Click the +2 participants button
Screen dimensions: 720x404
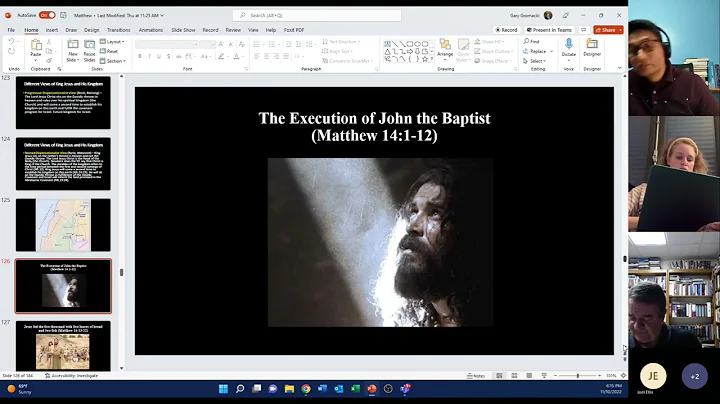(x=695, y=376)
